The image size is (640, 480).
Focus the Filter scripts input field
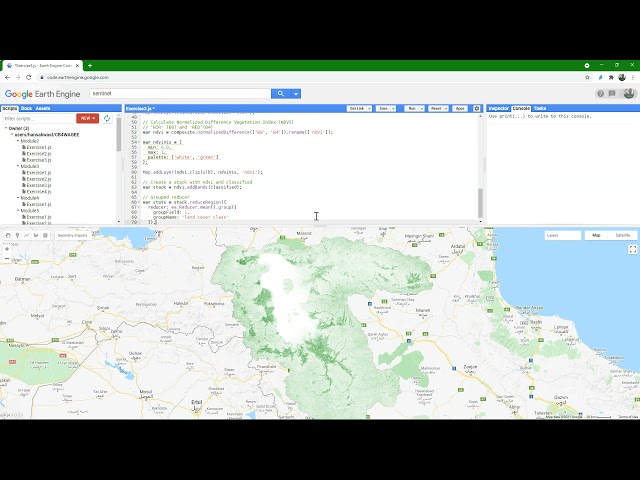(x=39, y=118)
